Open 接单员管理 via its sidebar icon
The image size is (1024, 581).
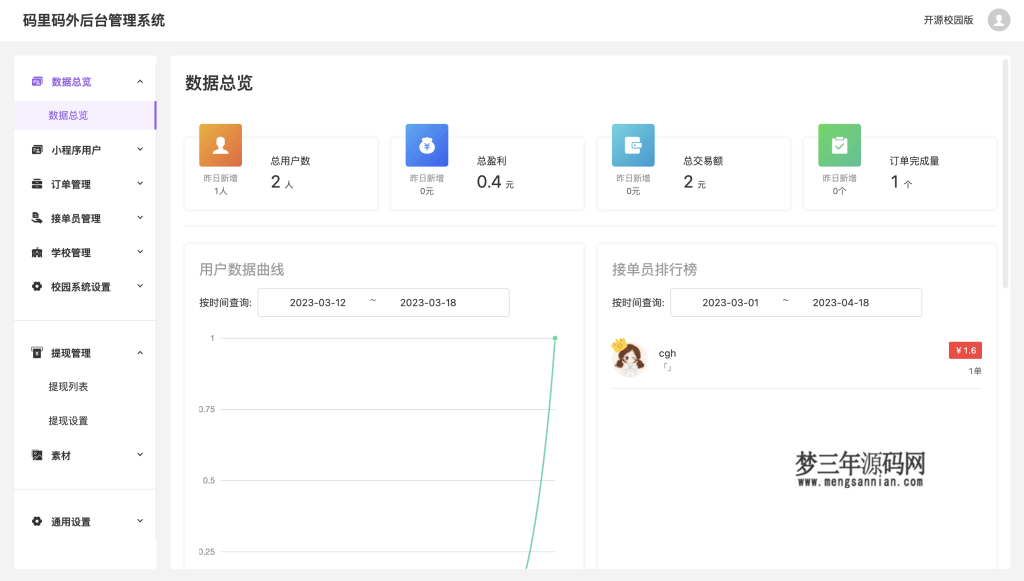tap(38, 217)
